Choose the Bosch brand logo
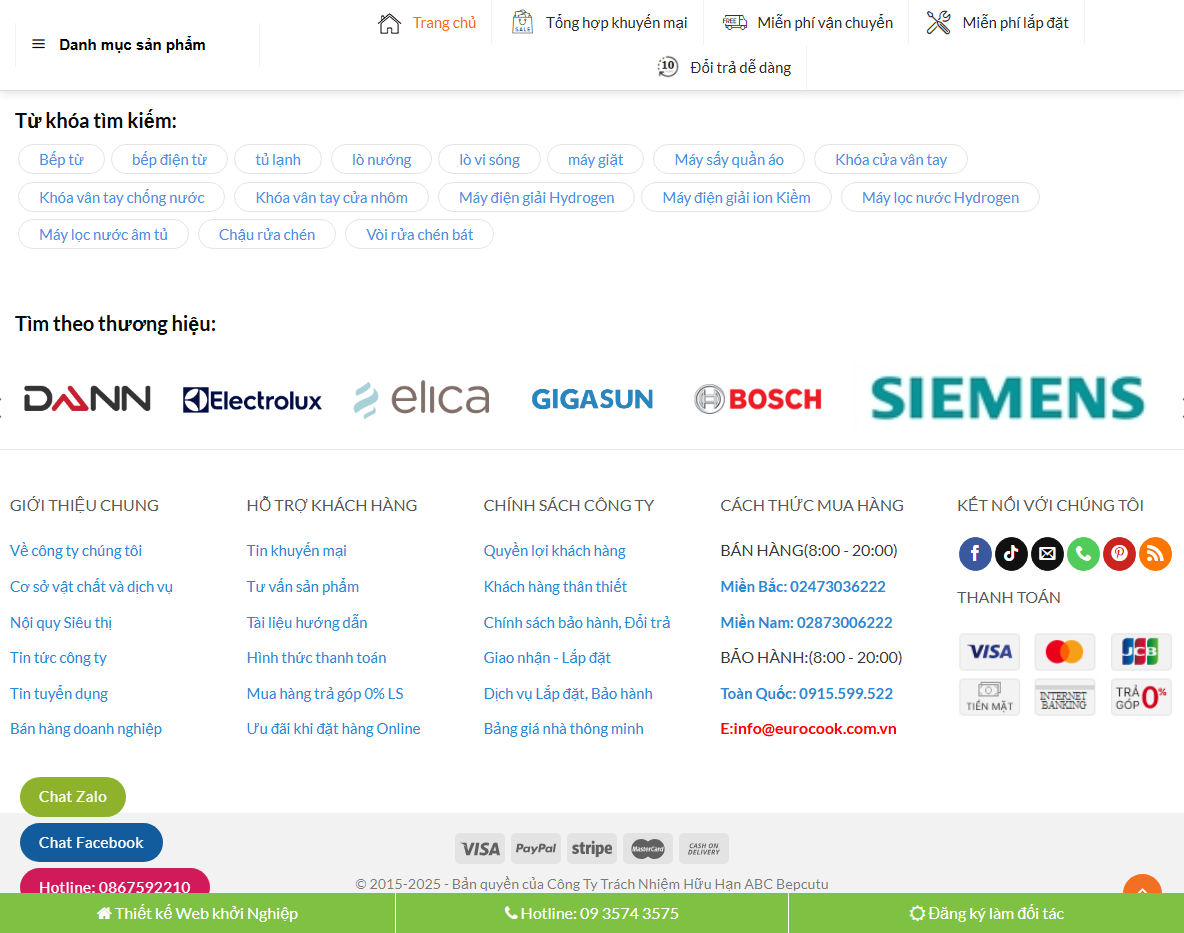1184x933 pixels. [758, 399]
